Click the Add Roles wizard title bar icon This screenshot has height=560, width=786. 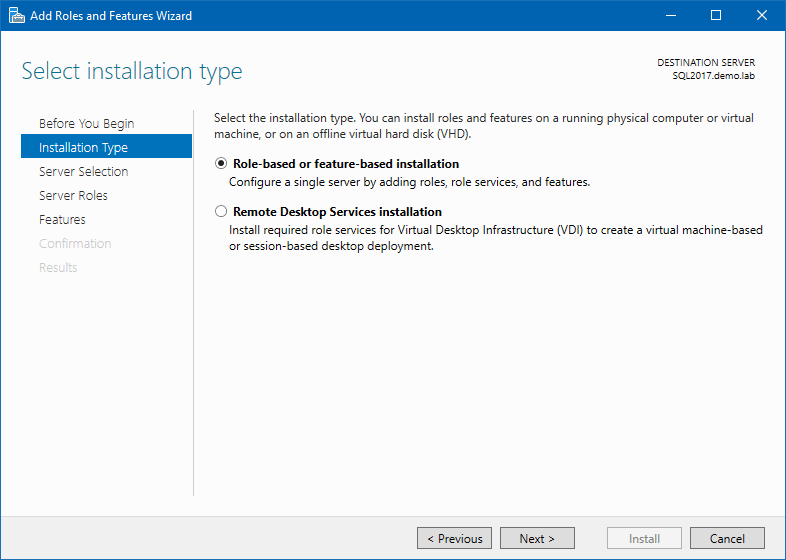[x=16, y=15]
